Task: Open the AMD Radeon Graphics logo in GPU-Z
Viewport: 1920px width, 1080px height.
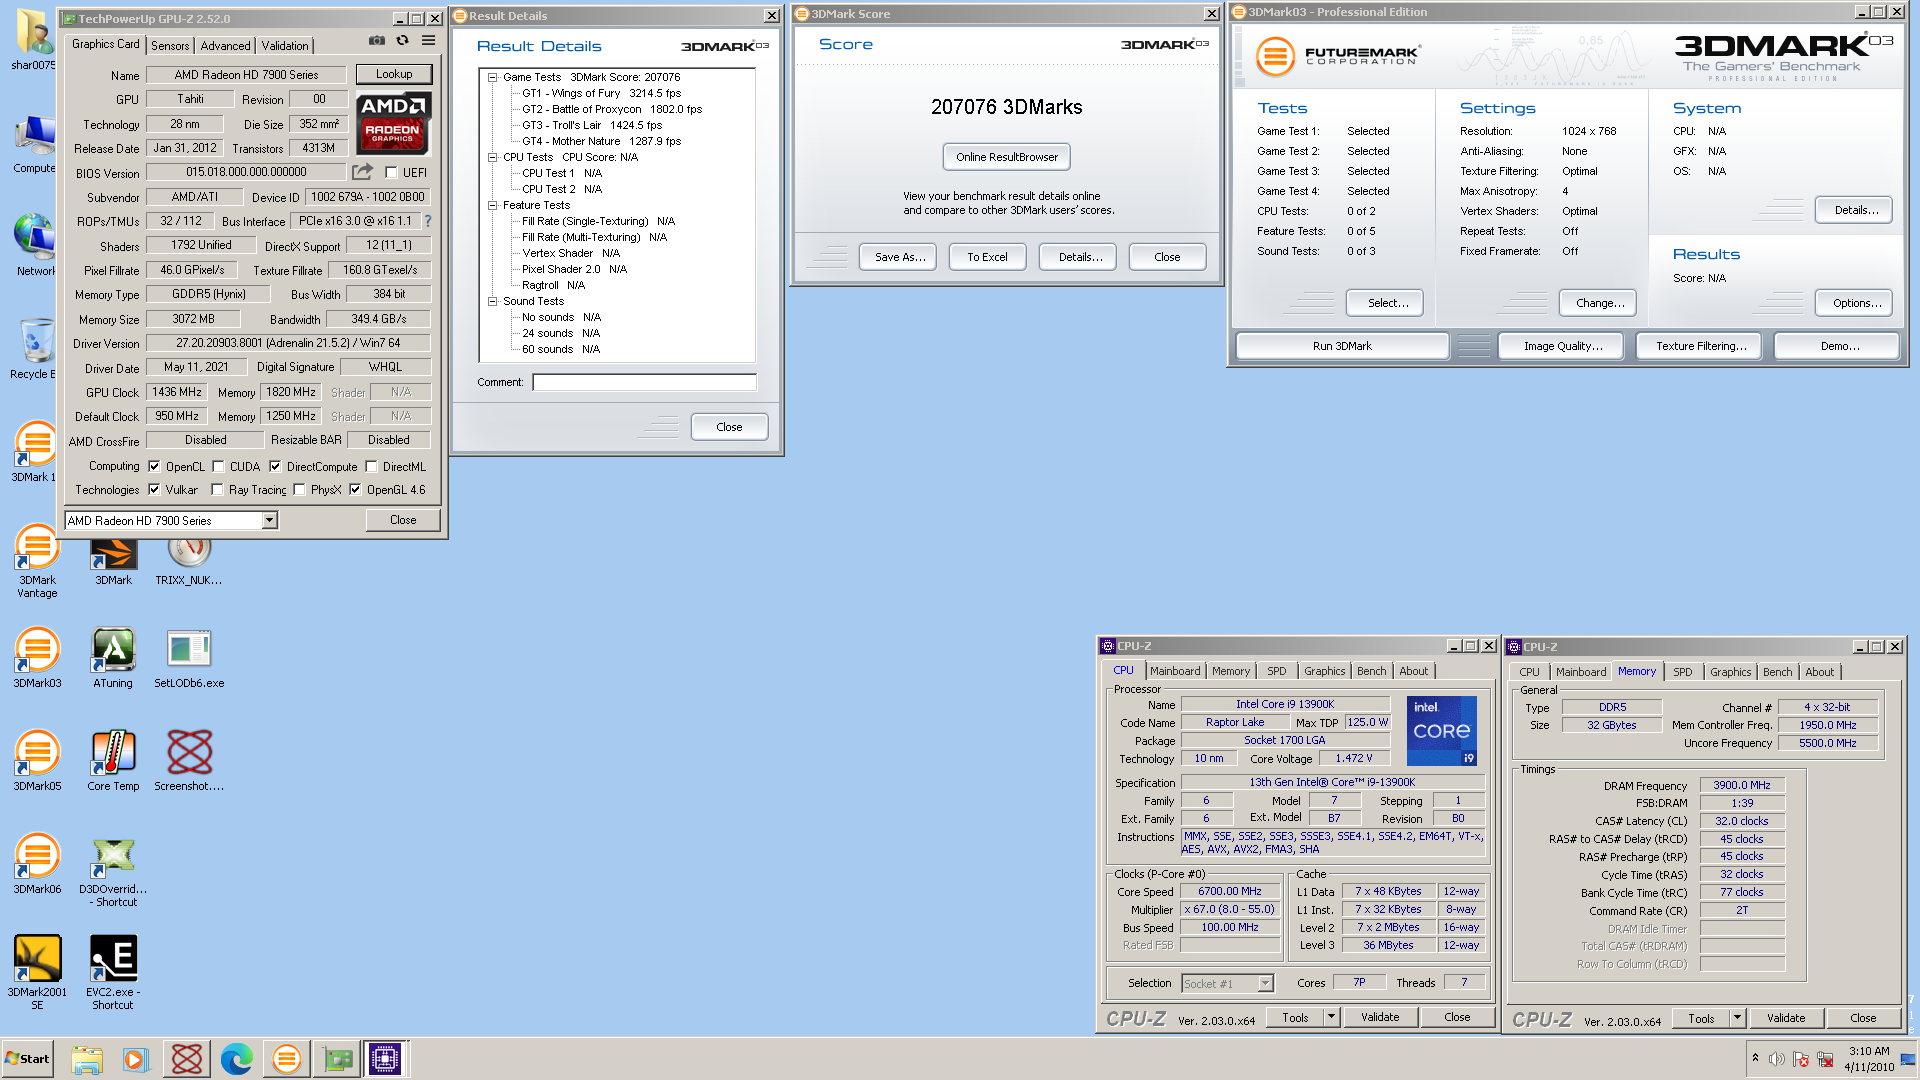Action: (393, 124)
